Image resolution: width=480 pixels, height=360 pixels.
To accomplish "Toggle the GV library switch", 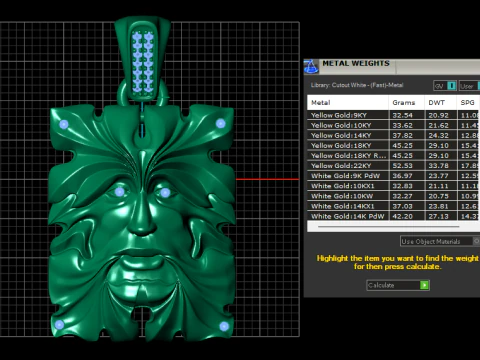I will (x=451, y=86).
